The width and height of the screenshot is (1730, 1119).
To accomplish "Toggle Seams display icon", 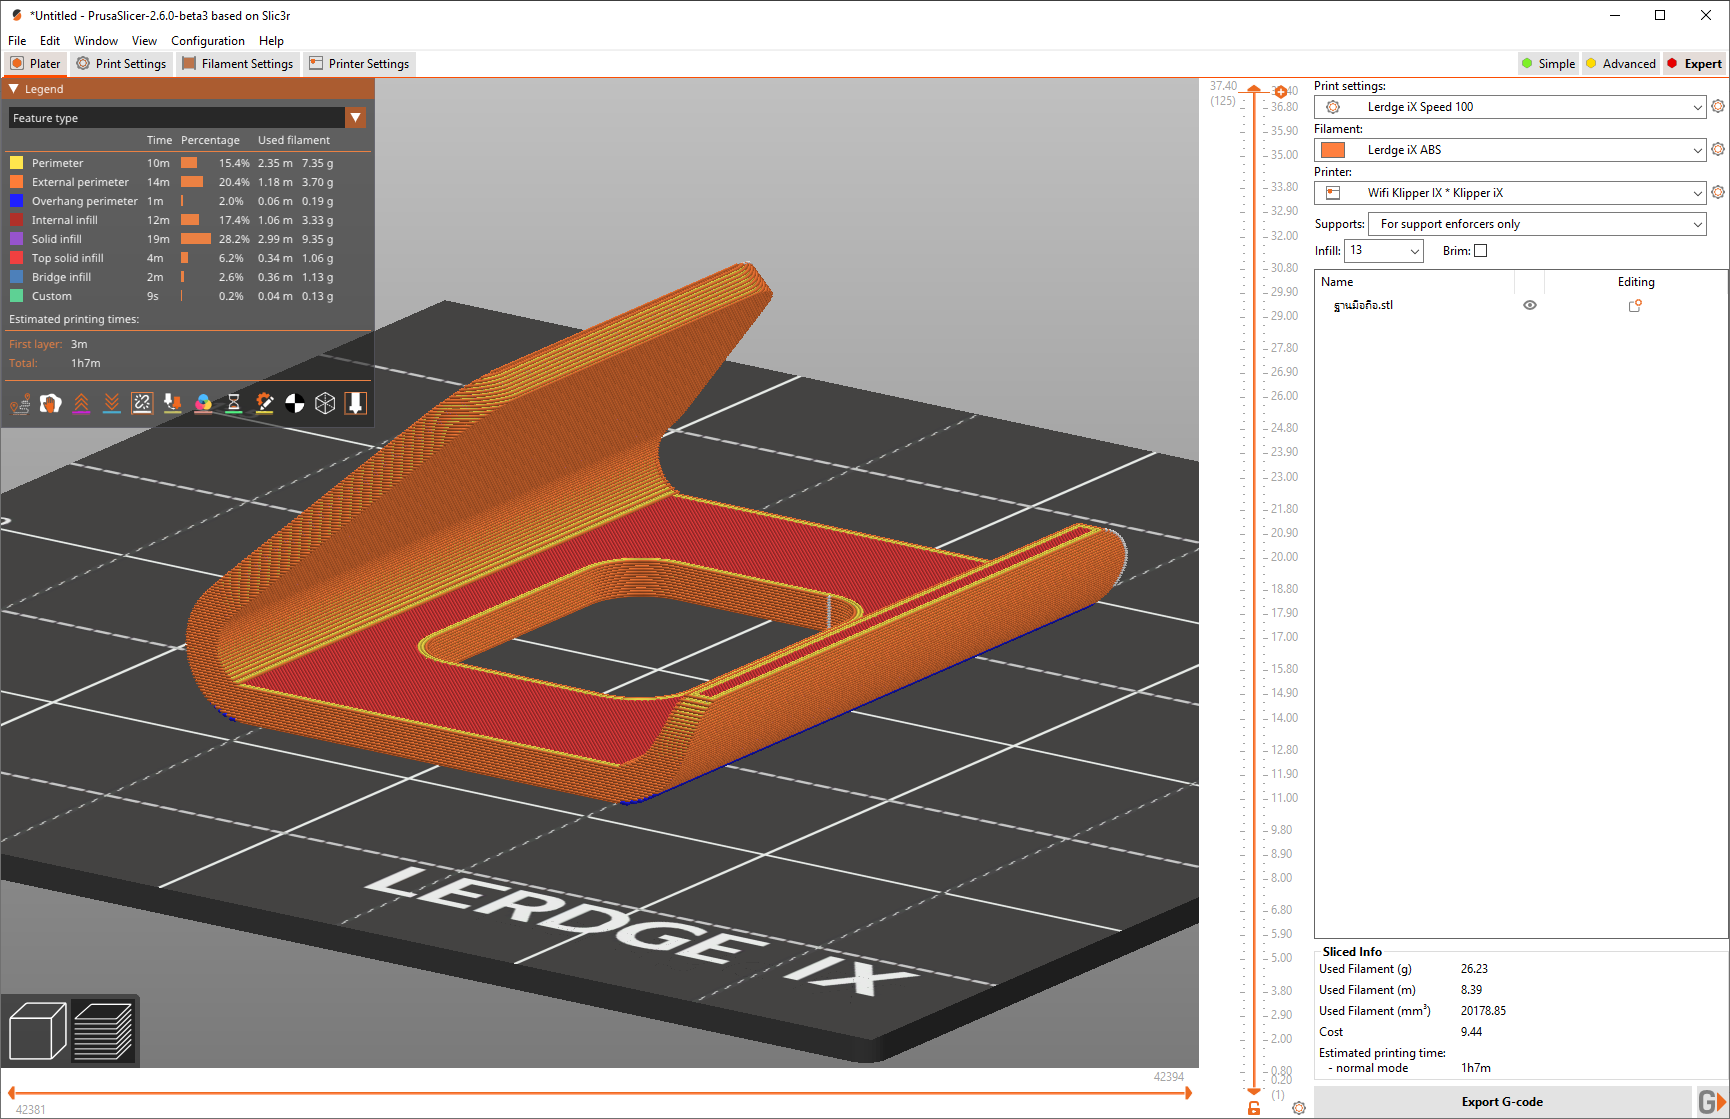I will pyautogui.click(x=142, y=403).
